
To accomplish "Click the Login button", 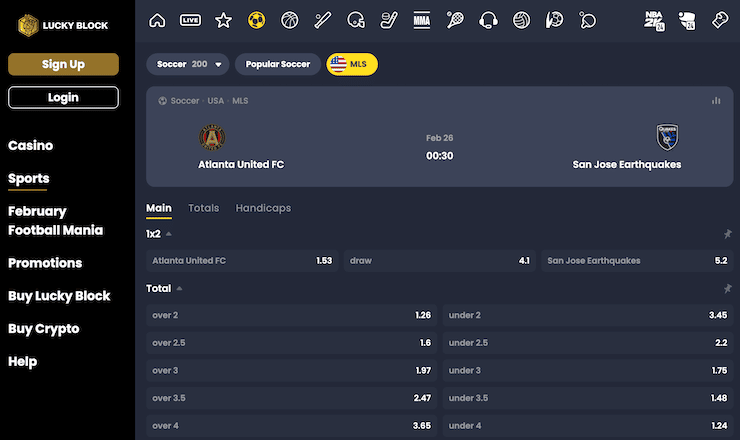I will [63, 97].
